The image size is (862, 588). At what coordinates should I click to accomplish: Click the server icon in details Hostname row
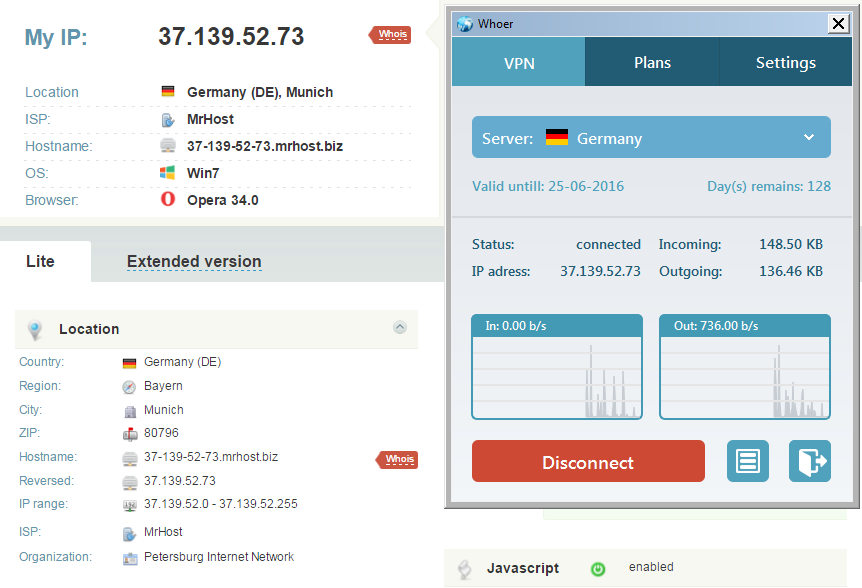tap(130, 458)
